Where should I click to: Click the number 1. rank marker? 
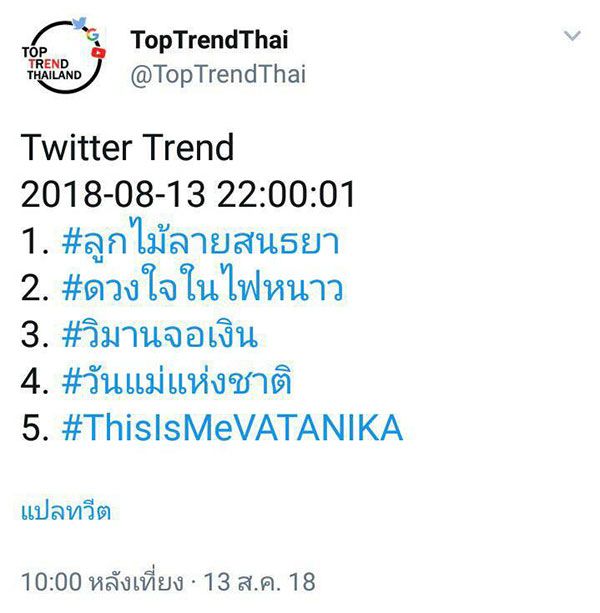point(34,242)
